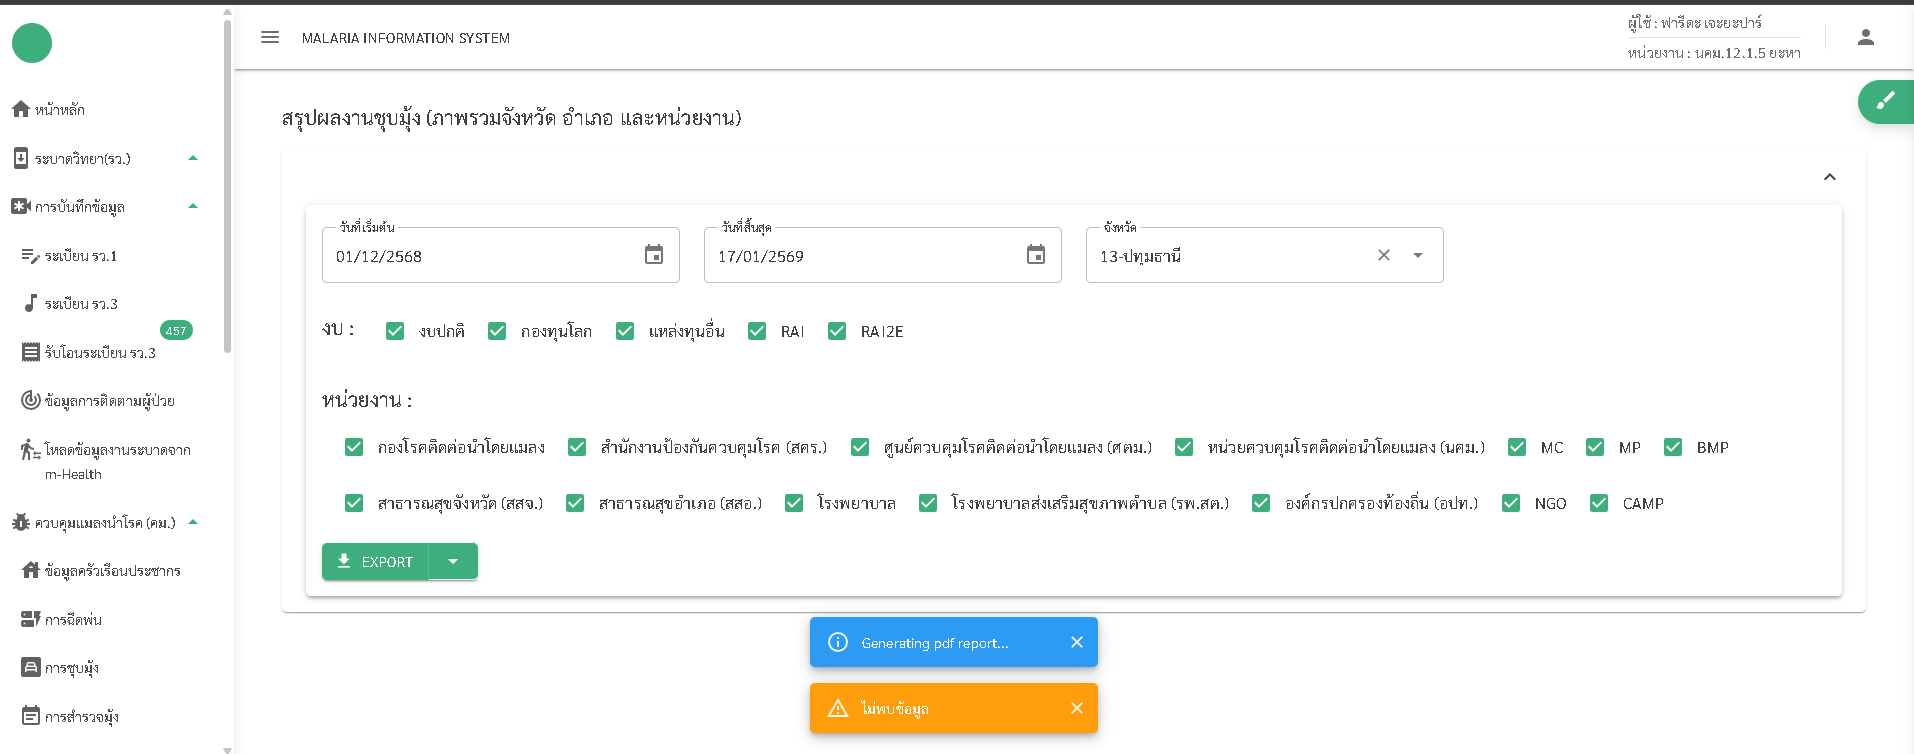
Task: Uncheck the NGO unit checkbox
Action: click(x=1511, y=503)
